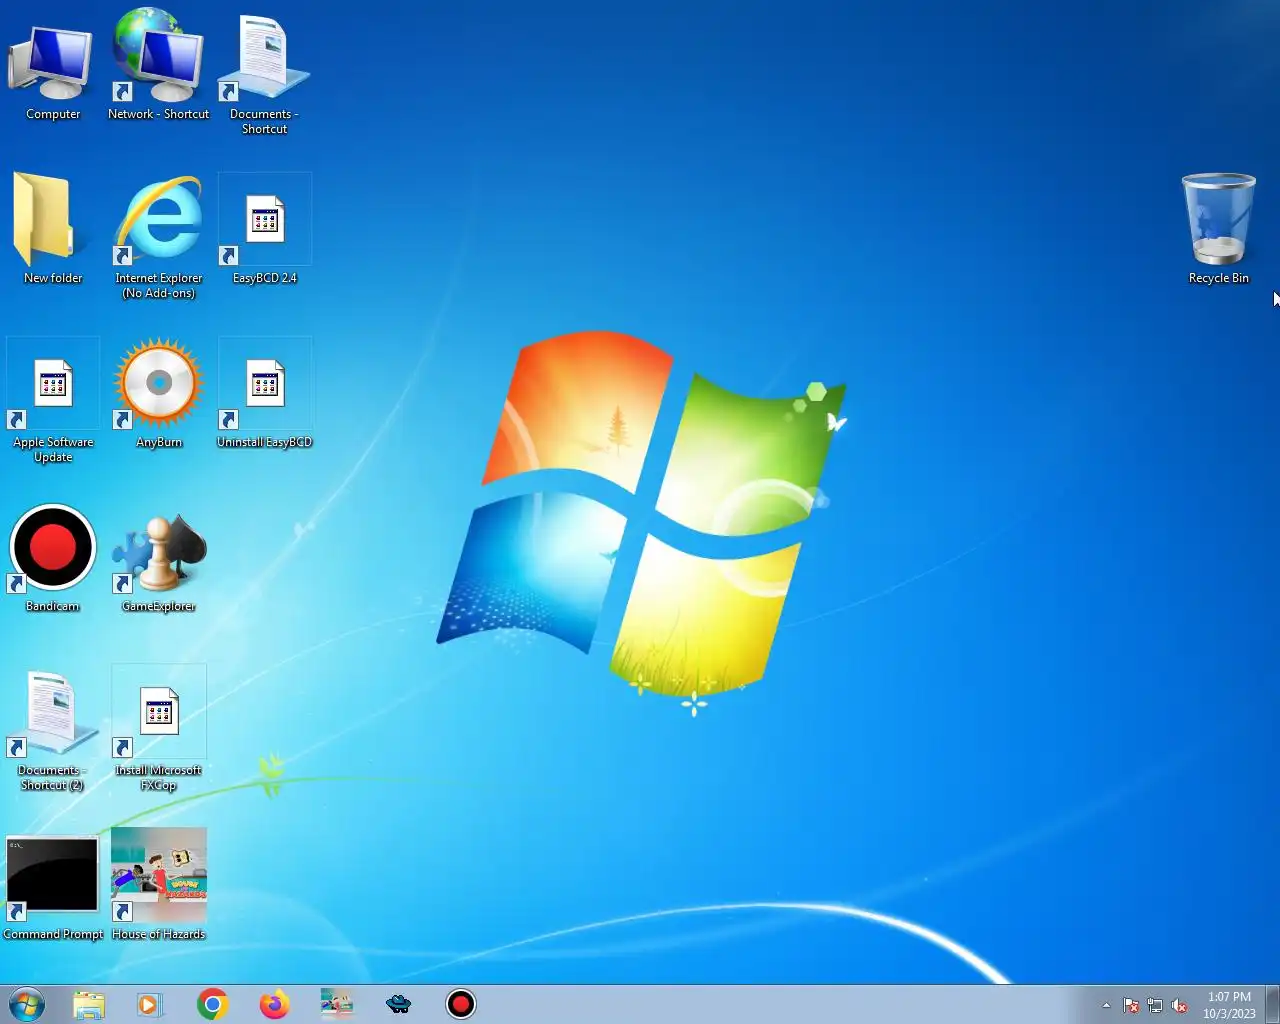Viewport: 1280px width, 1024px height.
Task: Select Internet Explorer (No Add-ons) shortcut
Action: point(158,237)
